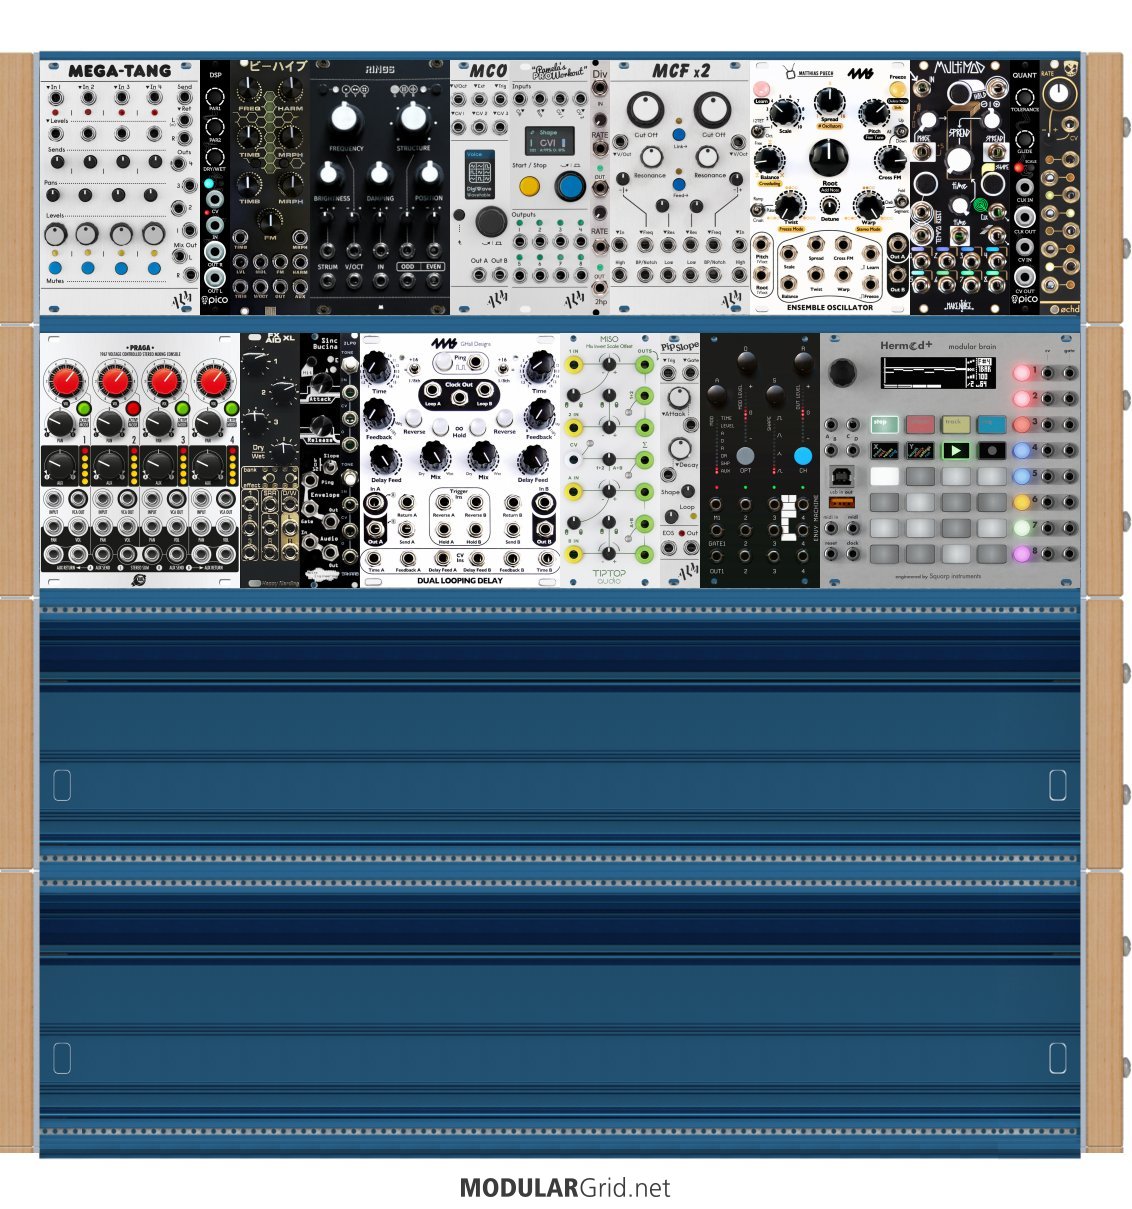Screen dimensions: 1132x1209
Task: Click the blue CH button on Envy Machine
Action: coord(803,456)
